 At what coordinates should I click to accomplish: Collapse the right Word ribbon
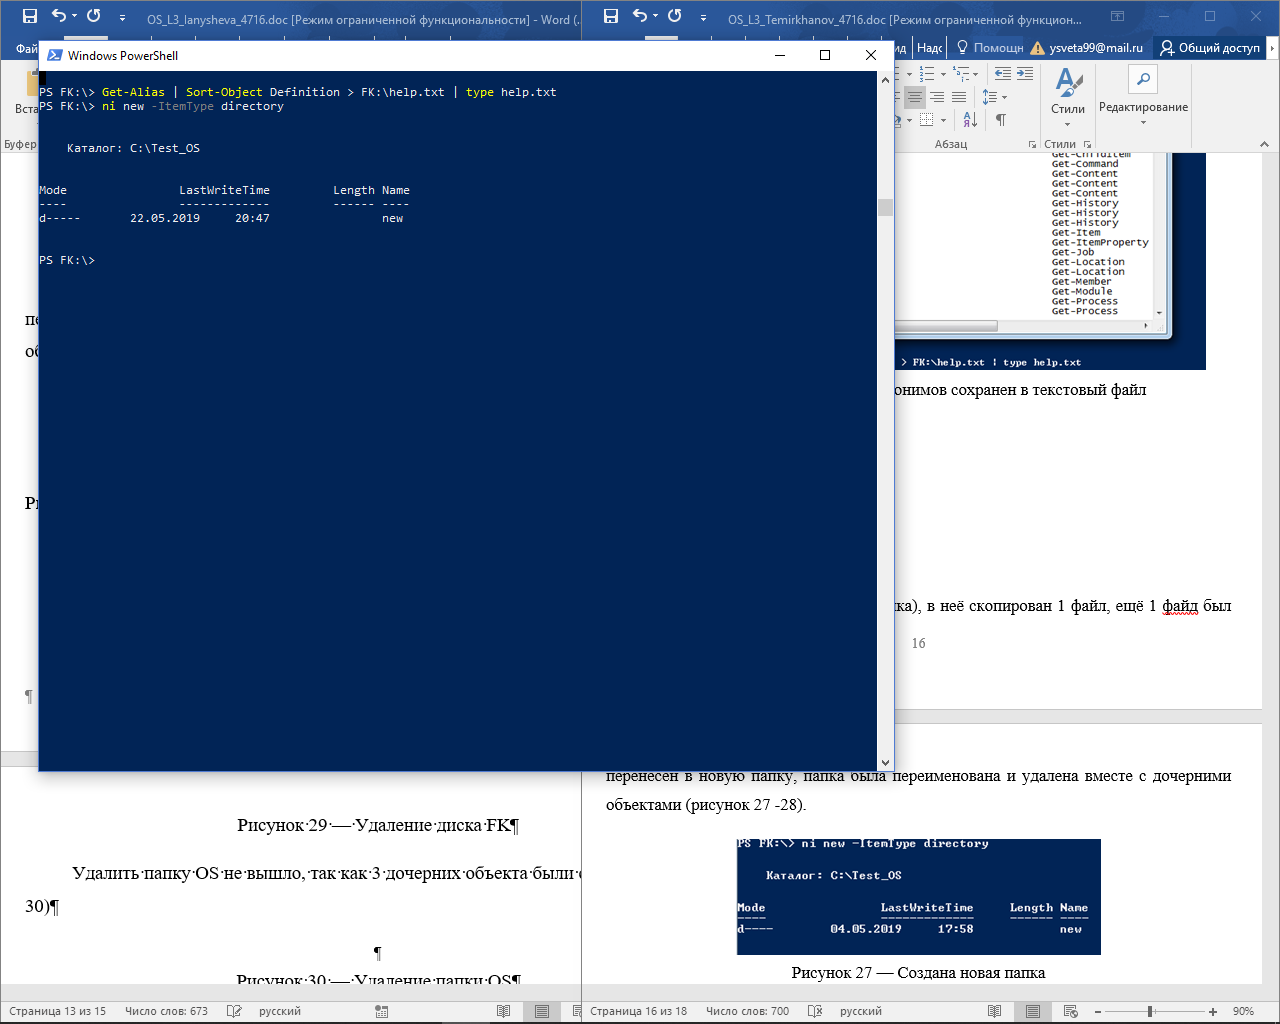[1264, 144]
